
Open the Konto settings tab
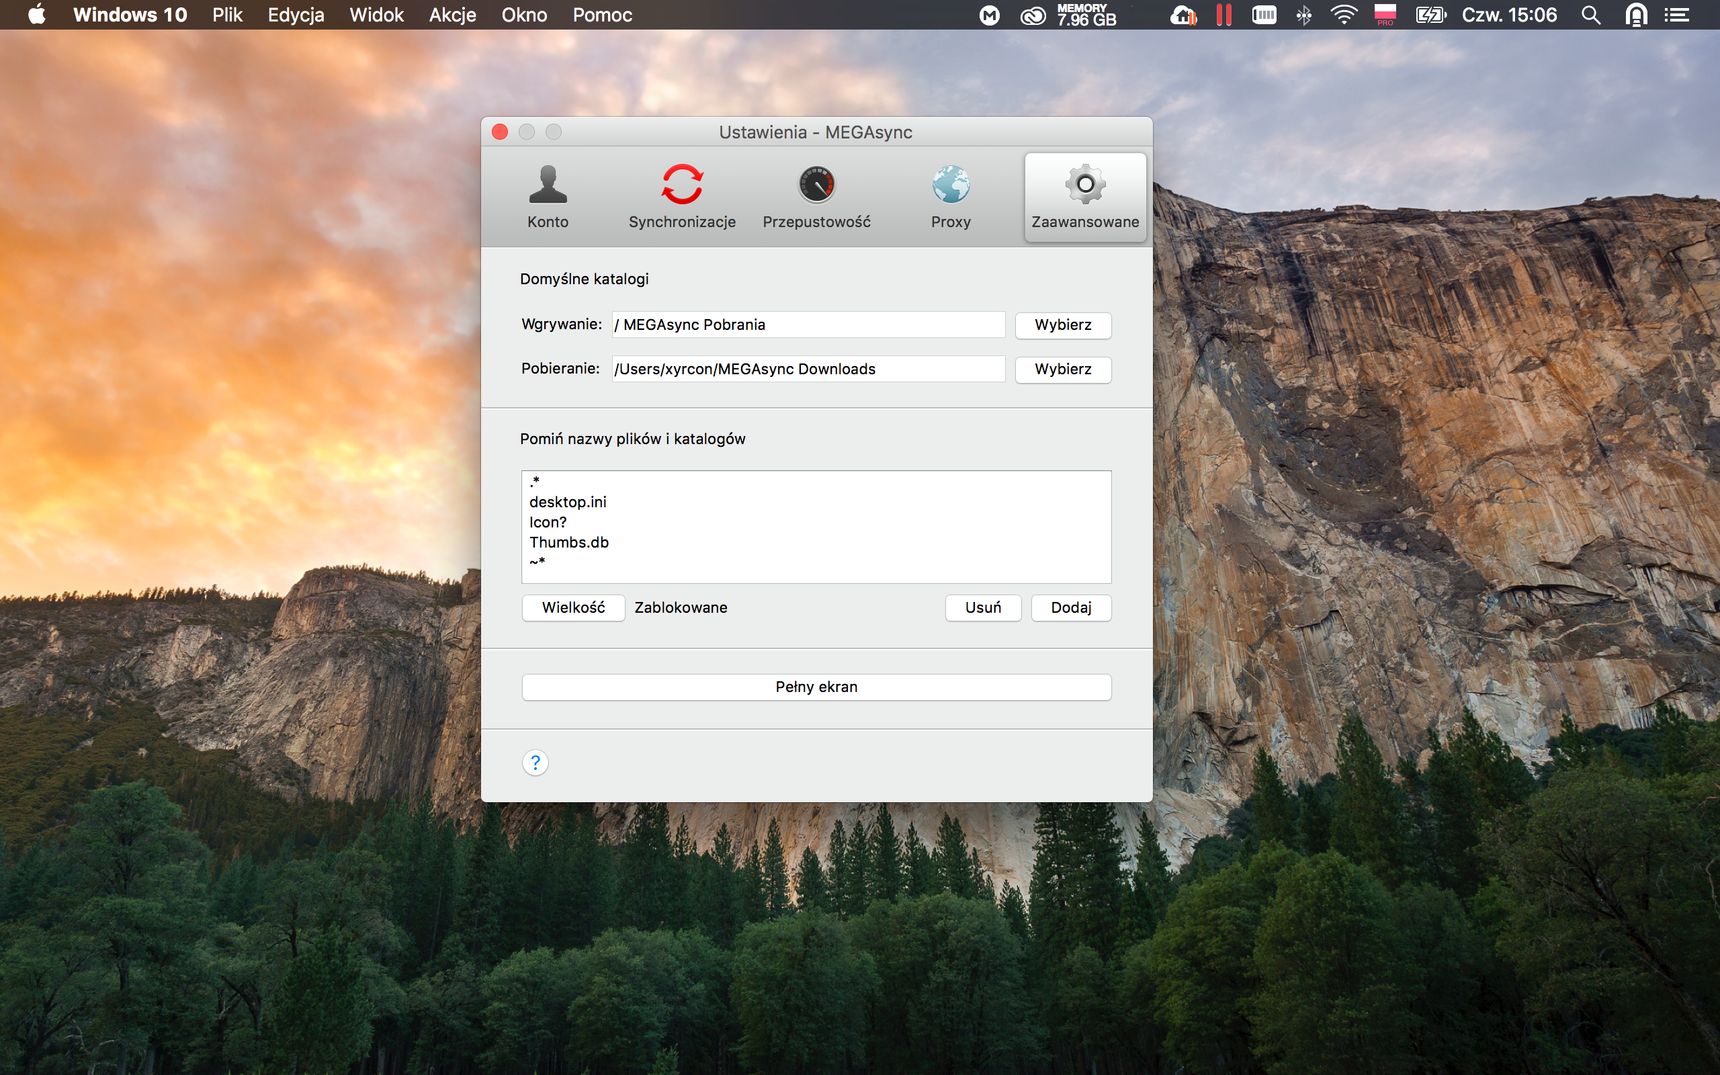pyautogui.click(x=547, y=197)
